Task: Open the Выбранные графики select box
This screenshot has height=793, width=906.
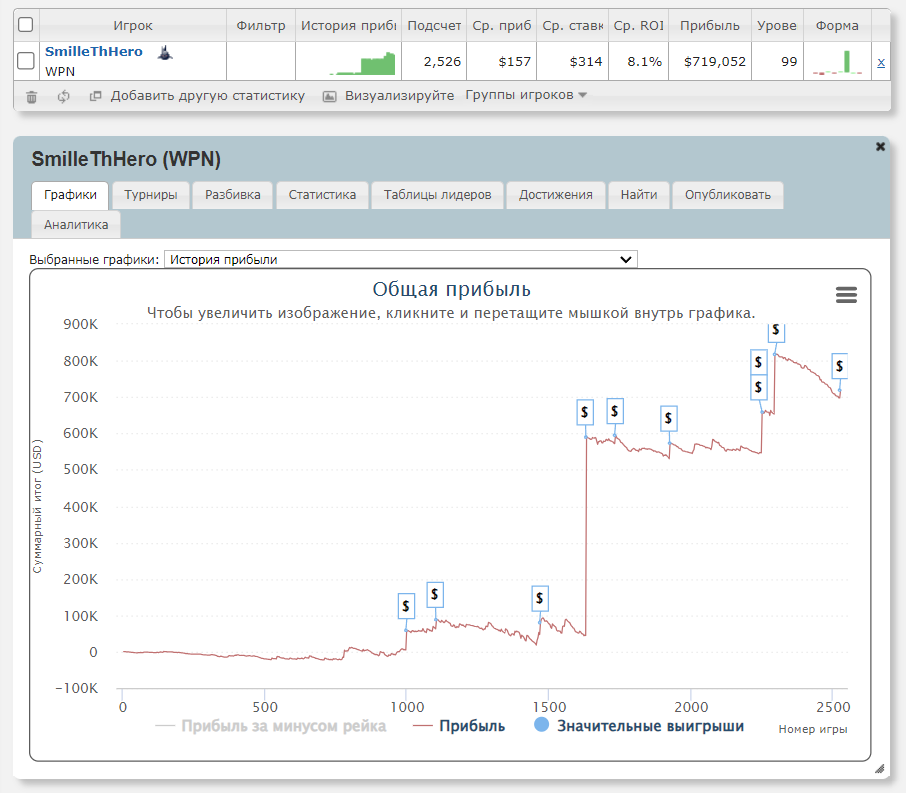Action: 400,259
